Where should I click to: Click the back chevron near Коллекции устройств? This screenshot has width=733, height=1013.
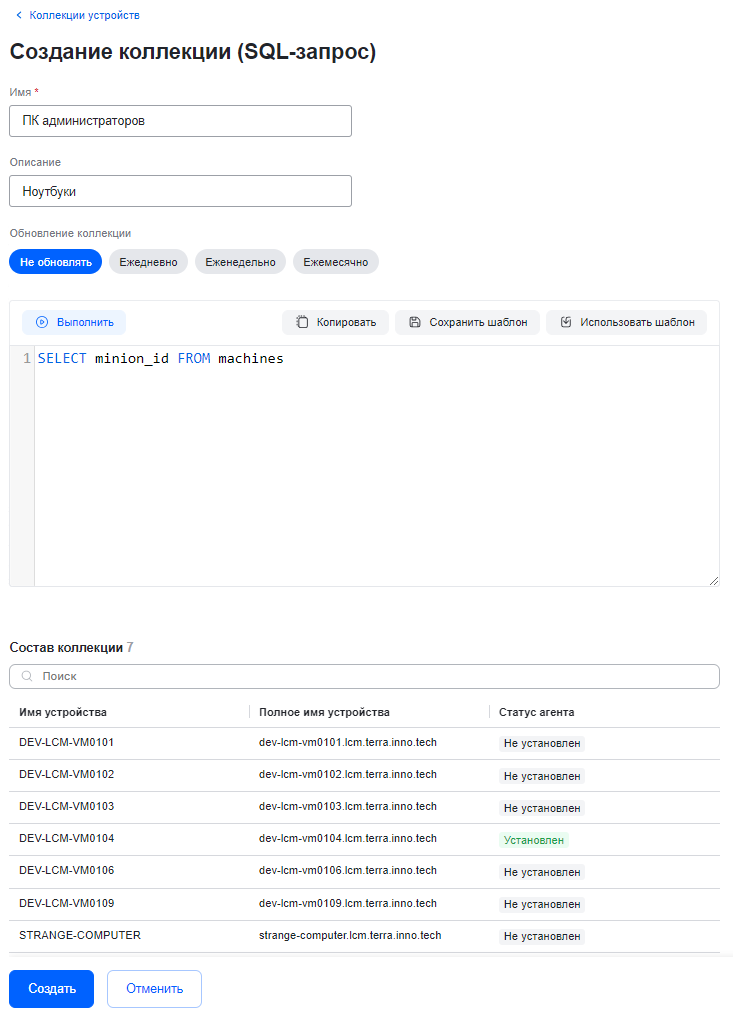[18, 15]
